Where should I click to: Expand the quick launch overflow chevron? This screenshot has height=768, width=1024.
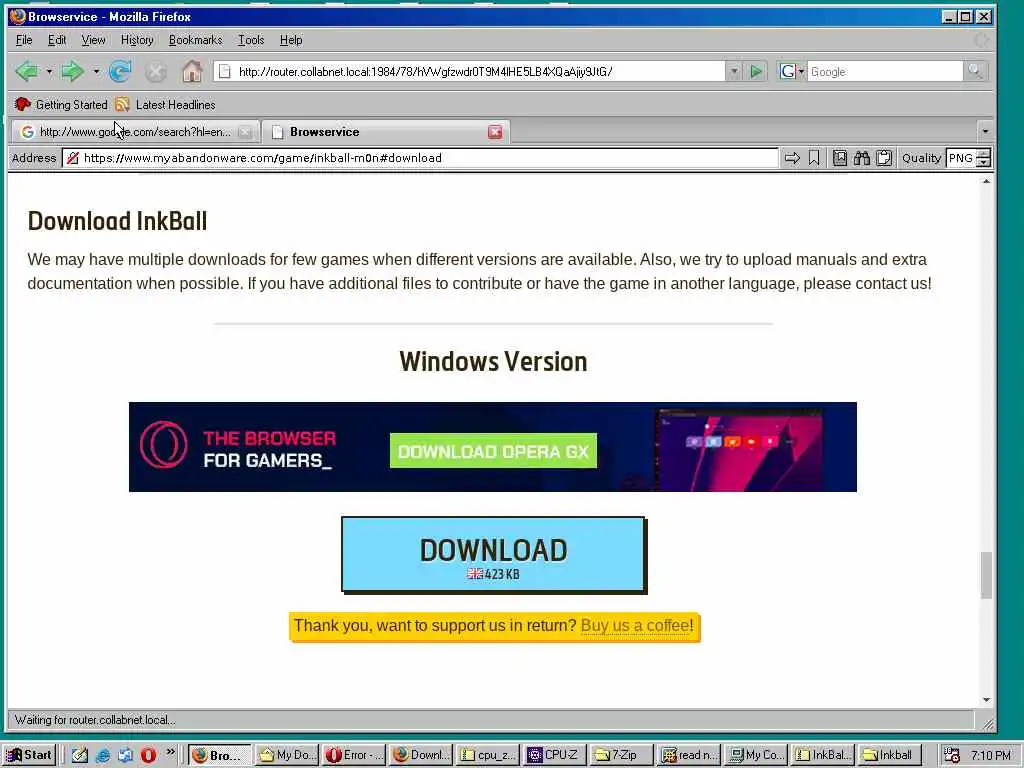point(170,752)
